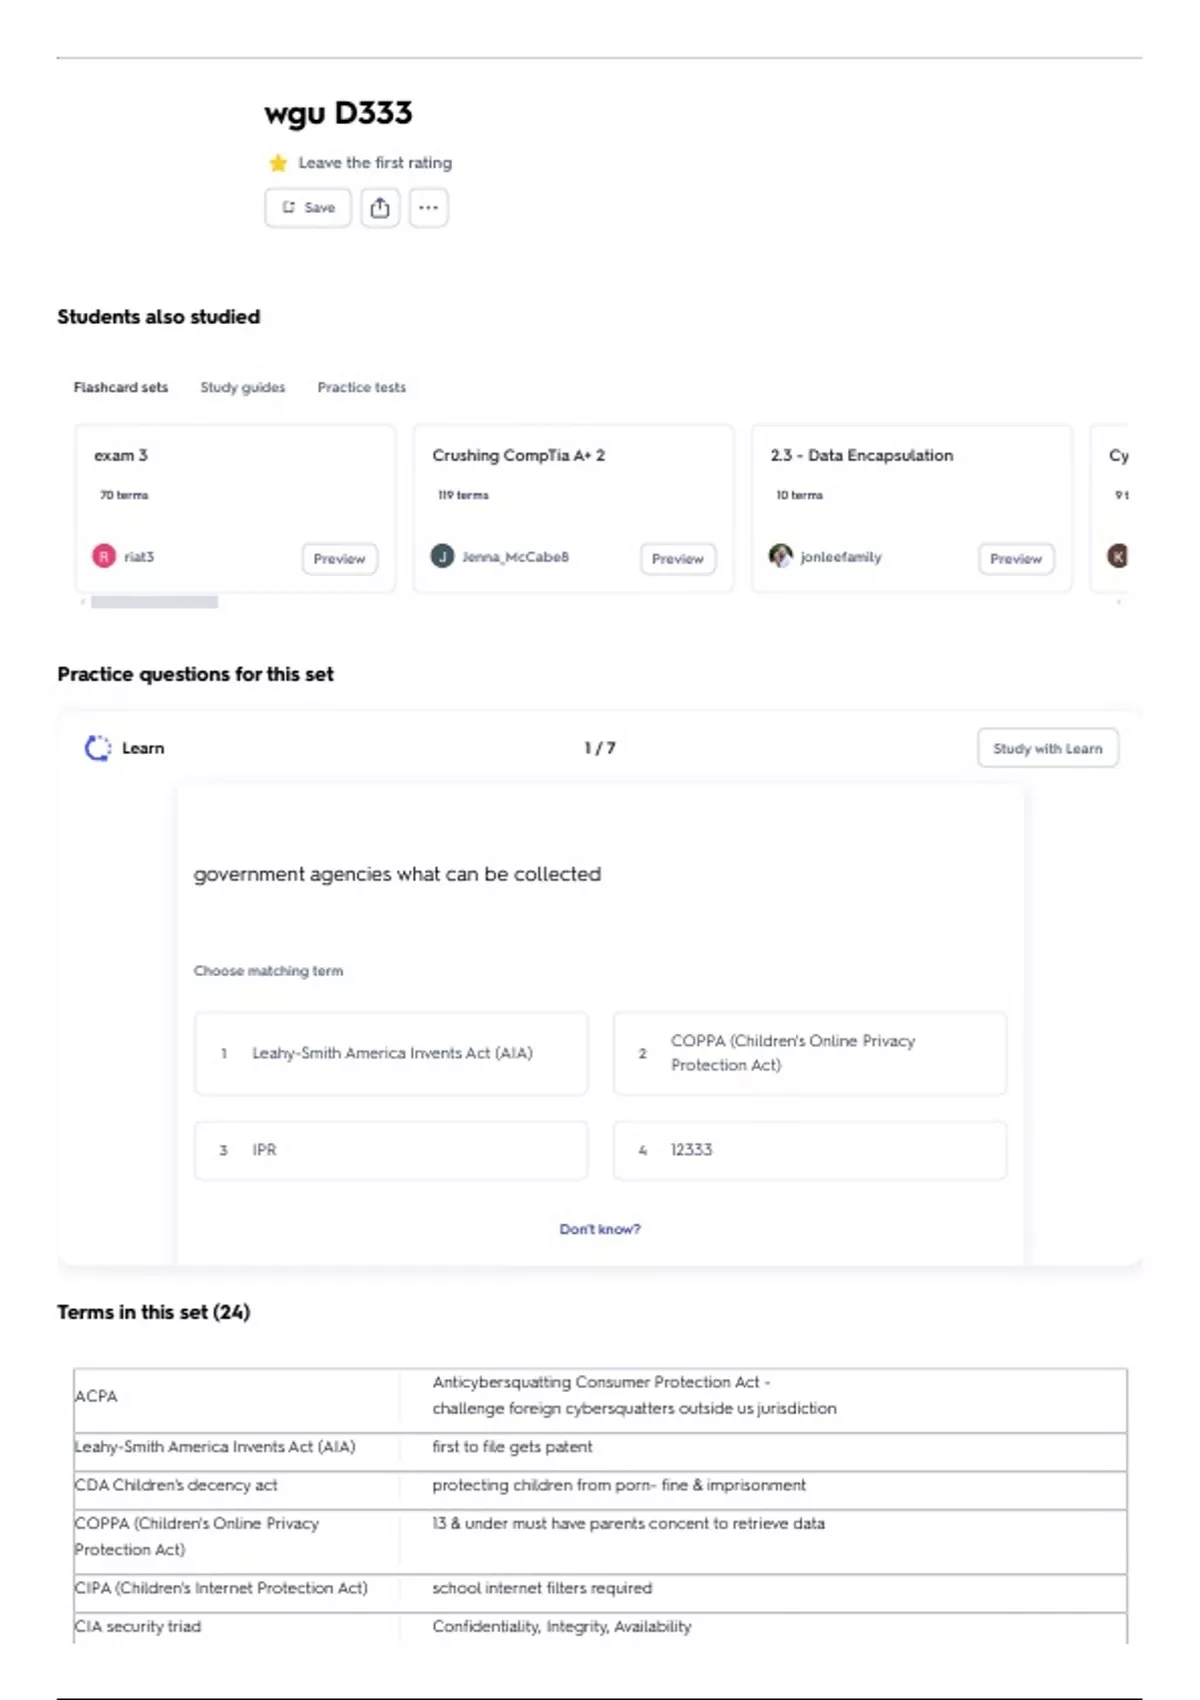
Task: Preview the exam 3 flashcard set
Action: tap(339, 559)
